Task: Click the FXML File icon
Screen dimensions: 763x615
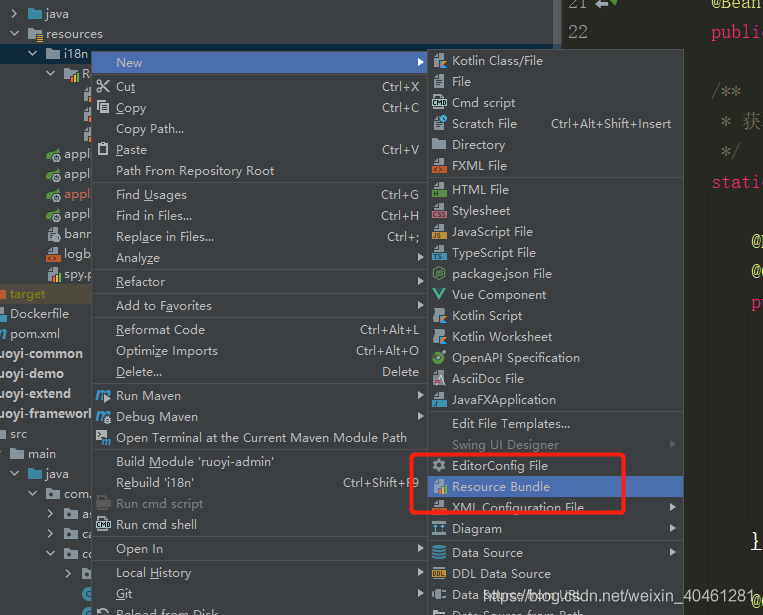Action: click(x=439, y=165)
